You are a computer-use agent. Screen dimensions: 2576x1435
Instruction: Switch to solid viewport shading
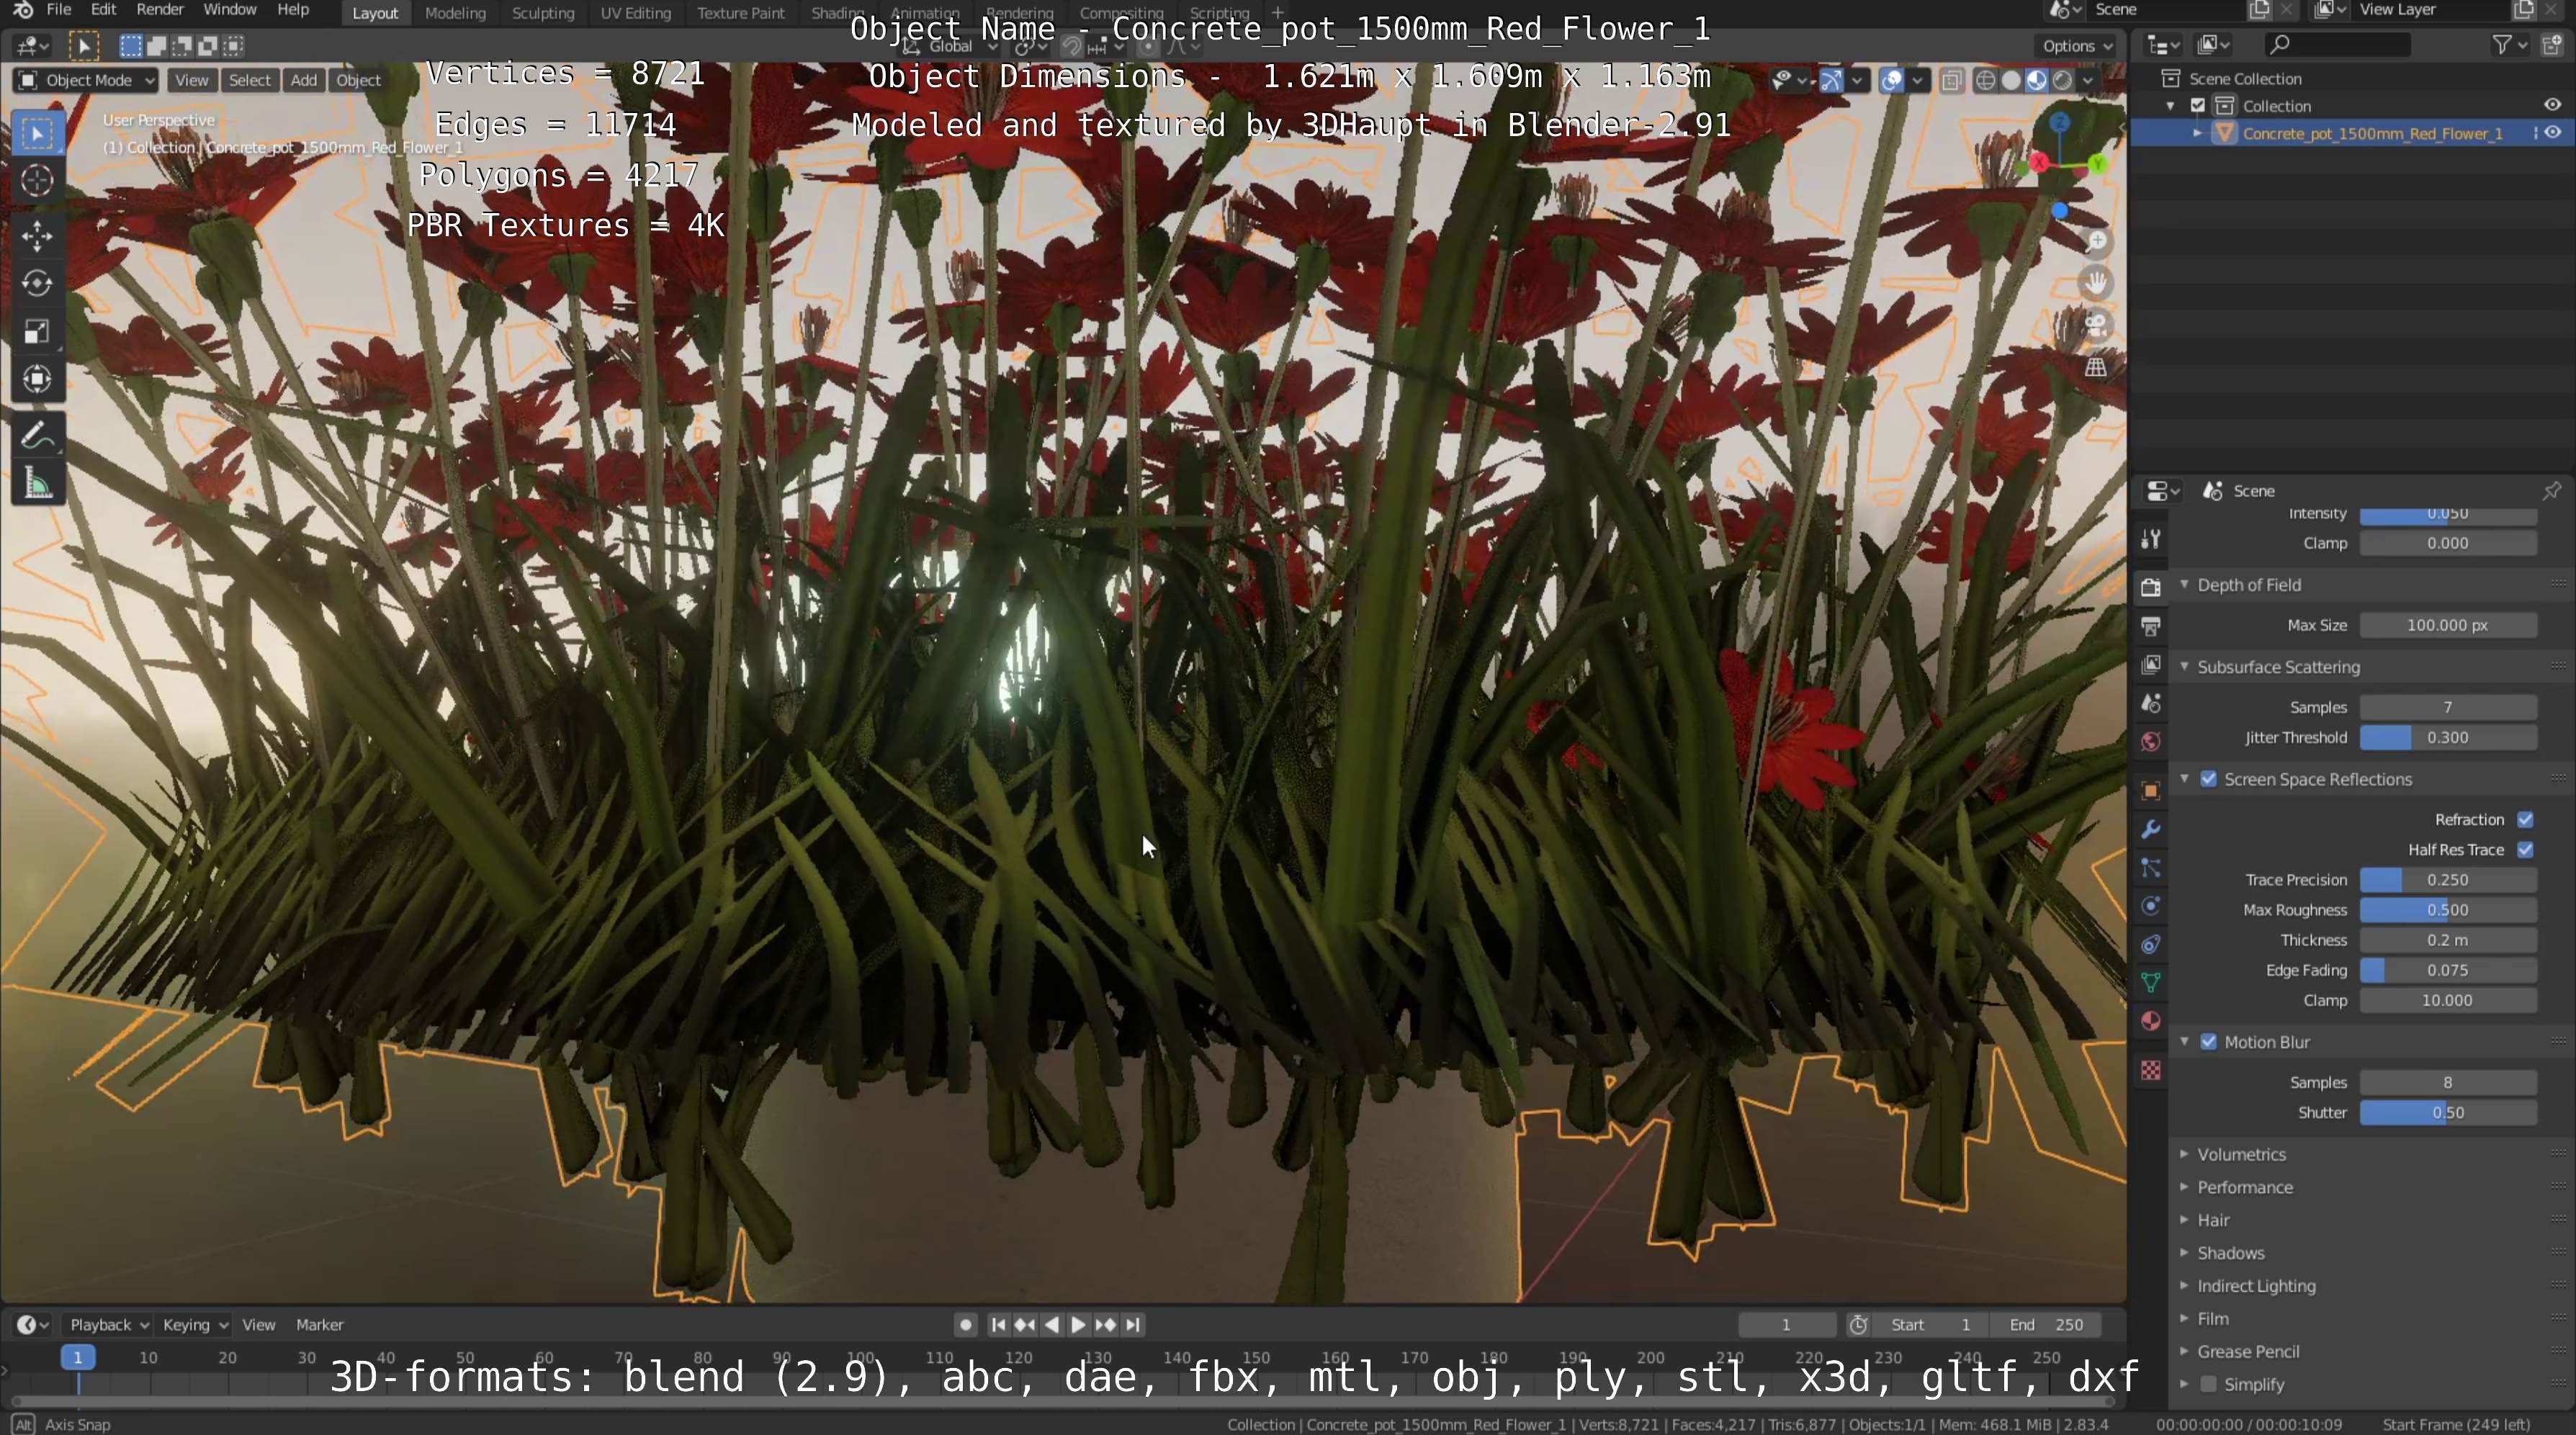[x=2011, y=81]
